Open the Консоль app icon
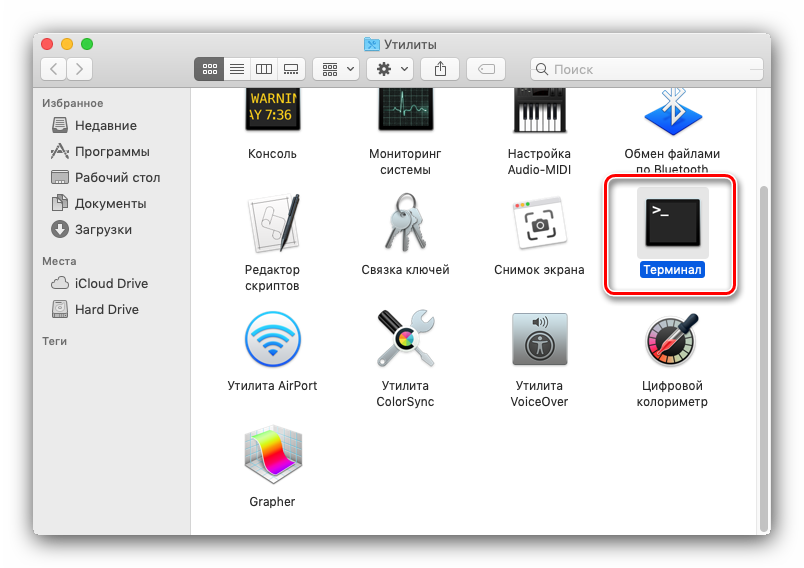Image resolution: width=804 pixels, height=568 pixels. [x=272, y=110]
